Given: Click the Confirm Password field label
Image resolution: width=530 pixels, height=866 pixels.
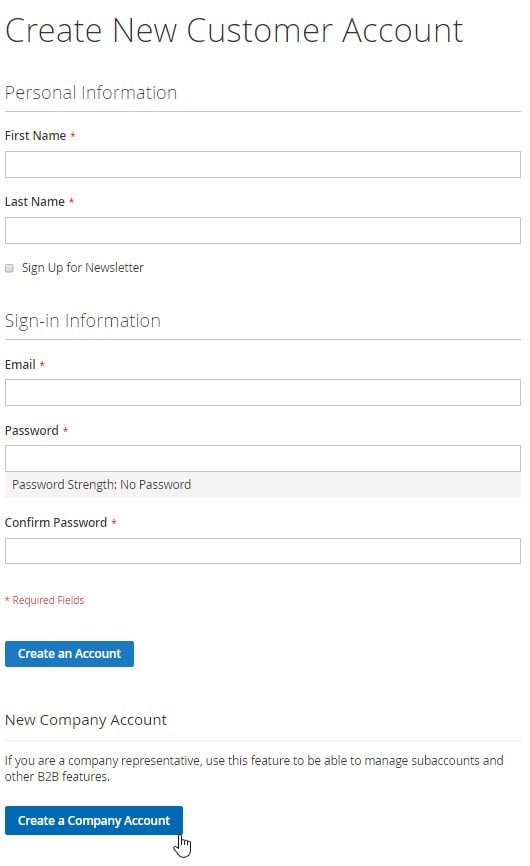Looking at the screenshot, I should click(56, 523).
